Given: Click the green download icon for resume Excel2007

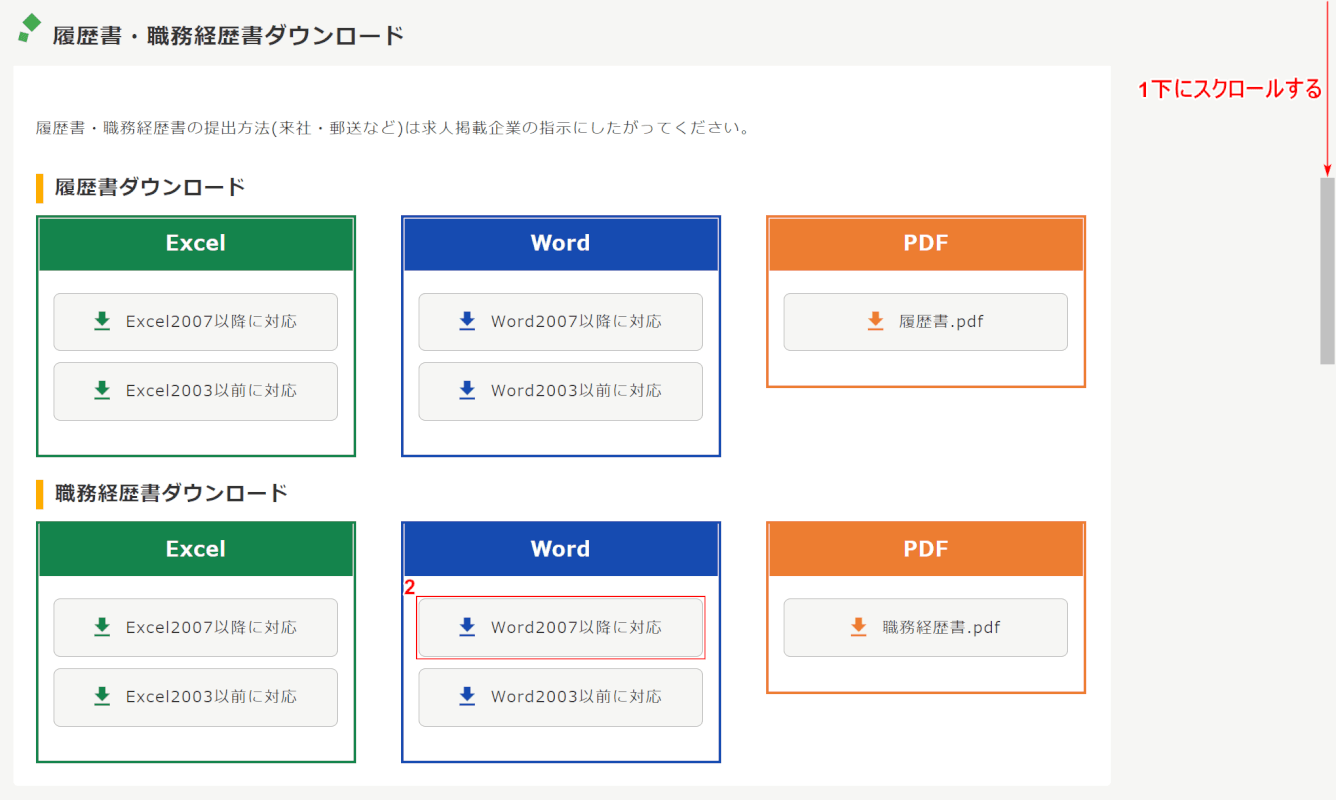Looking at the screenshot, I should point(101,321).
